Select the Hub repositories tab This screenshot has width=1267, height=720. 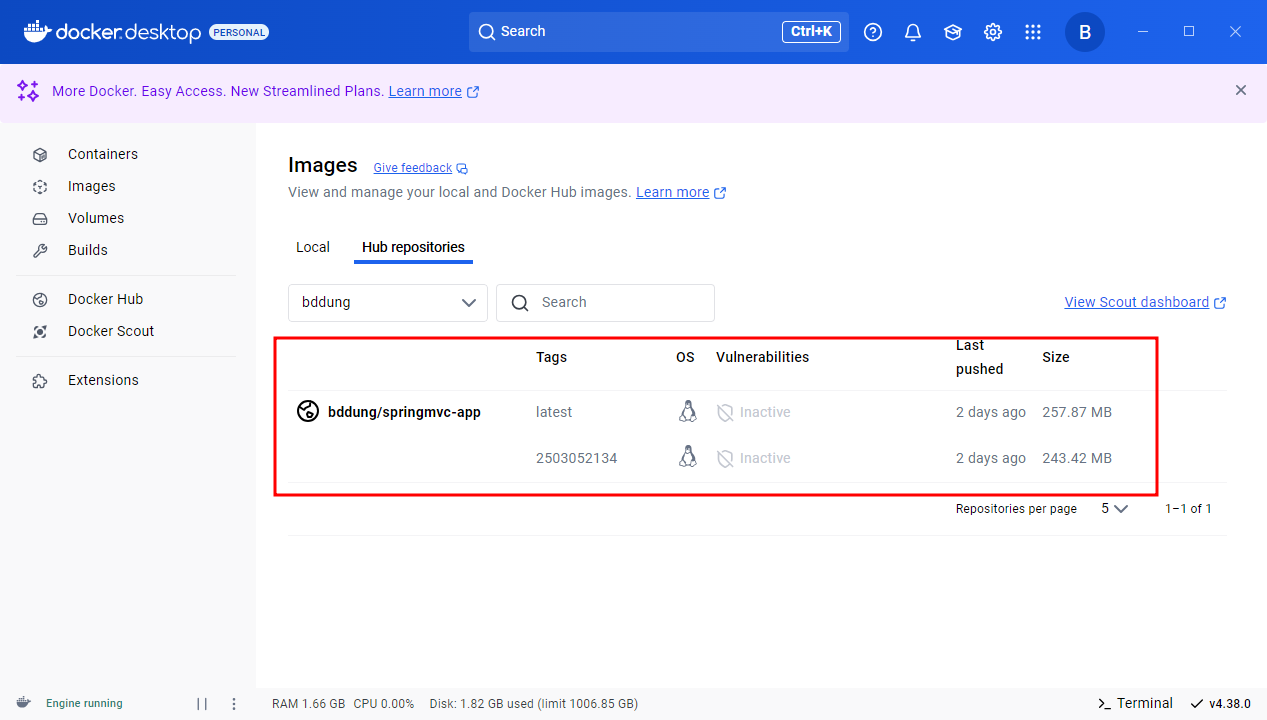click(x=413, y=247)
